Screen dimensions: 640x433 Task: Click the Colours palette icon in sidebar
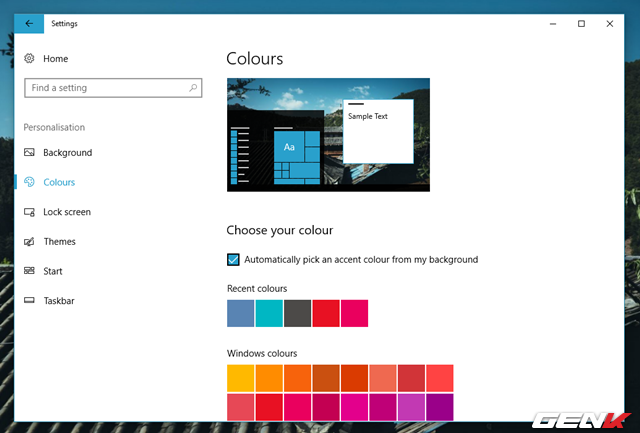[x=29, y=182]
